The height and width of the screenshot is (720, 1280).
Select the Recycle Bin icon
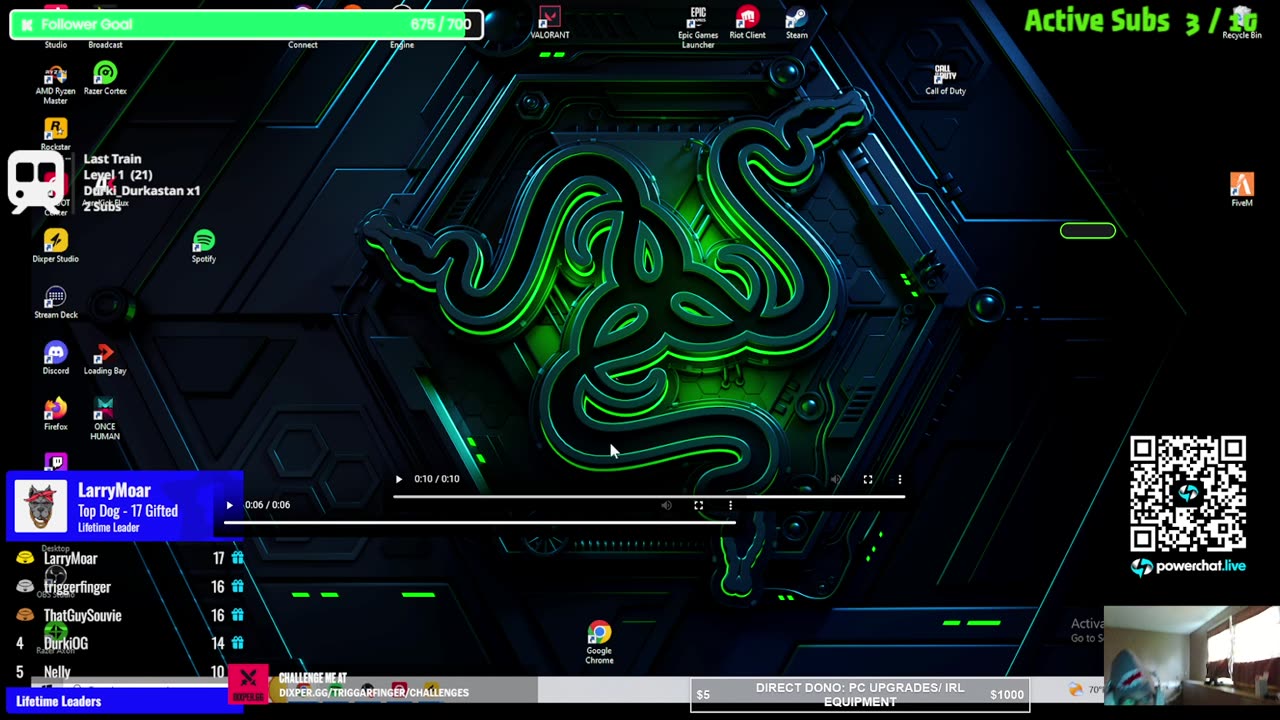point(1242,24)
